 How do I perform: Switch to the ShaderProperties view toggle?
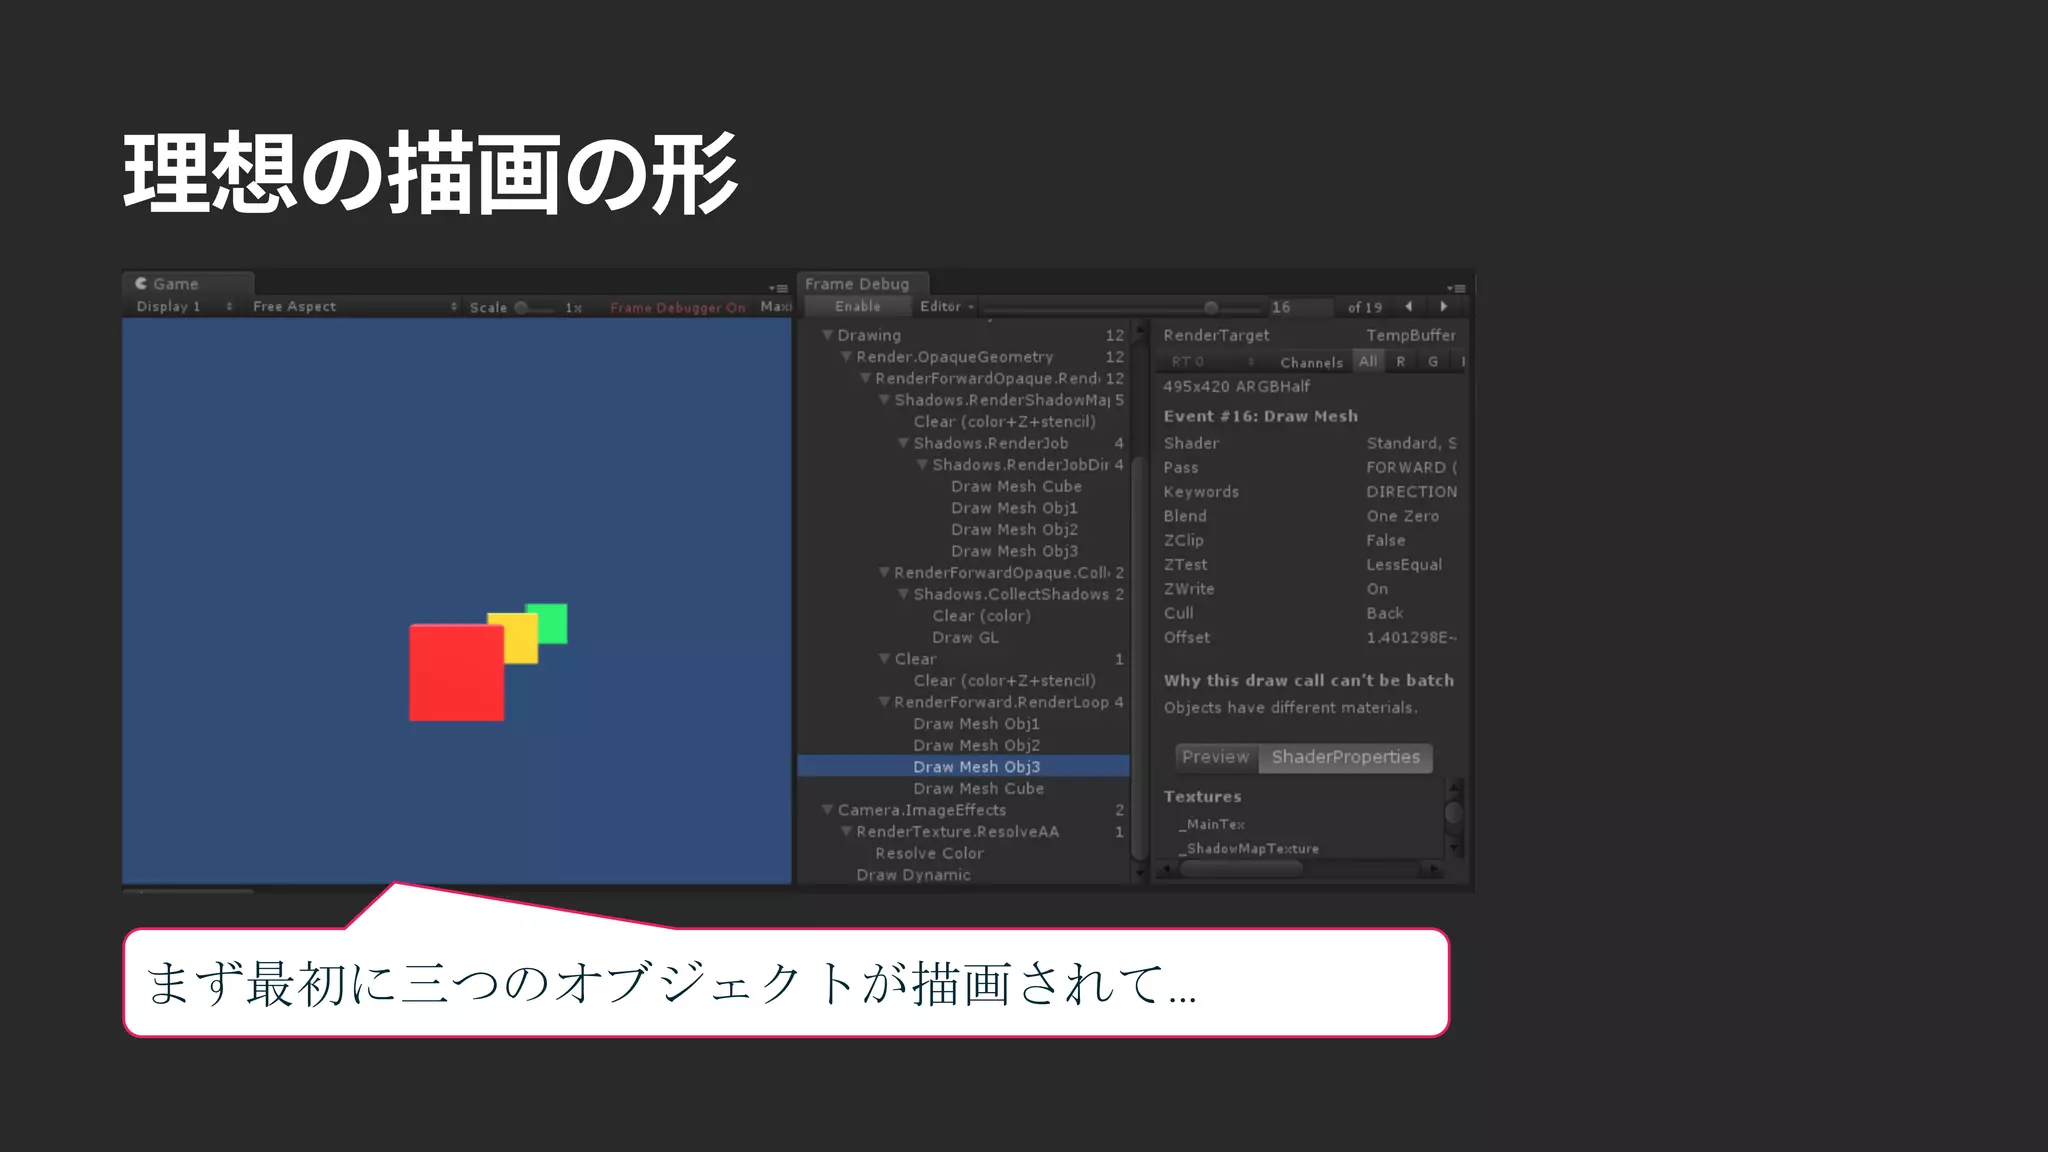[x=1345, y=757]
